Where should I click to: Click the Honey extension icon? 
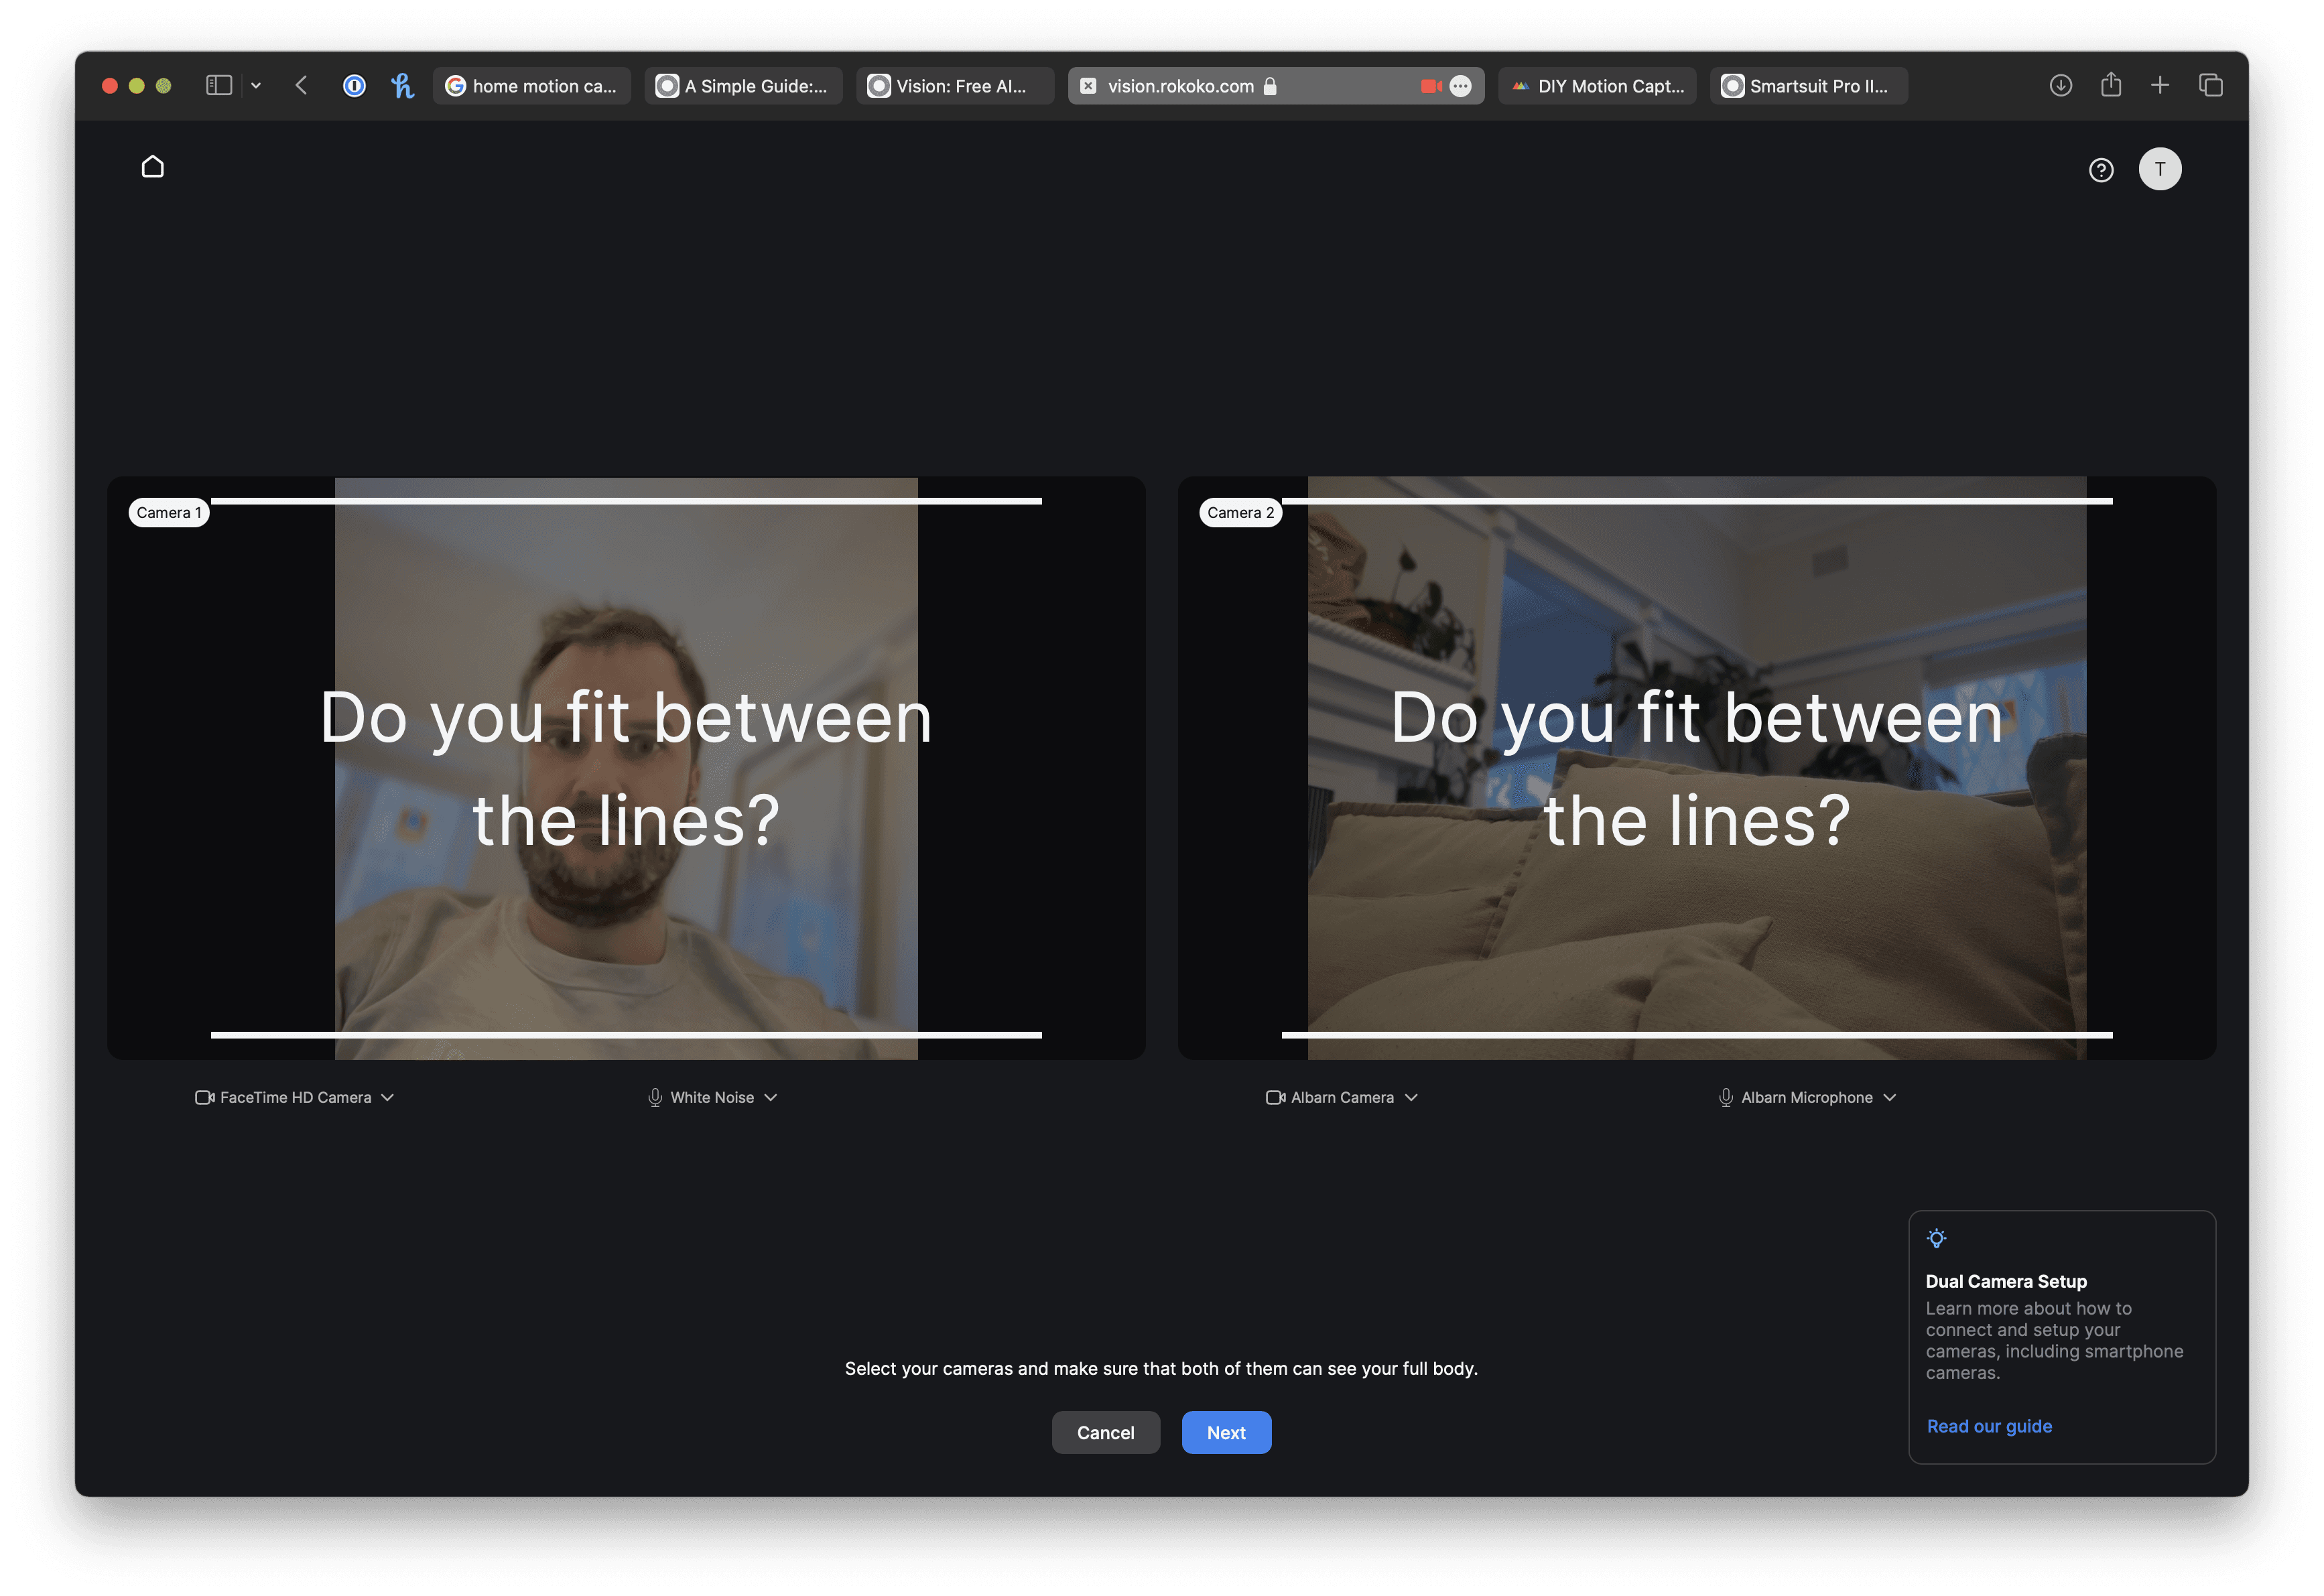(402, 86)
